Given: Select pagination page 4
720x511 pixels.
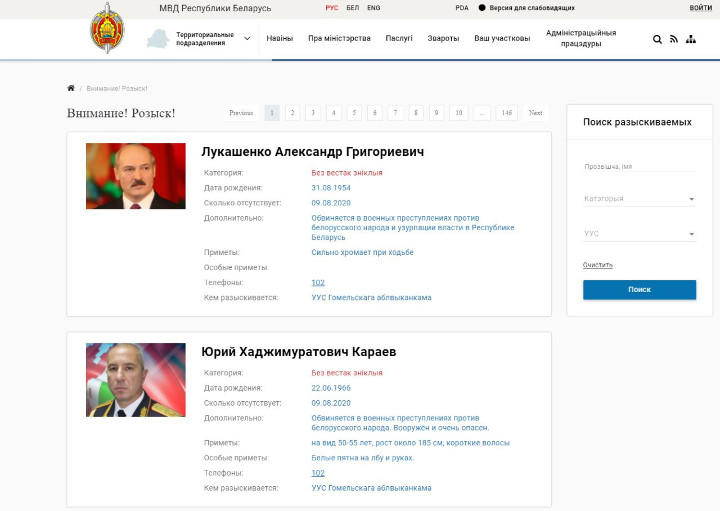Looking at the screenshot, I should pos(334,113).
